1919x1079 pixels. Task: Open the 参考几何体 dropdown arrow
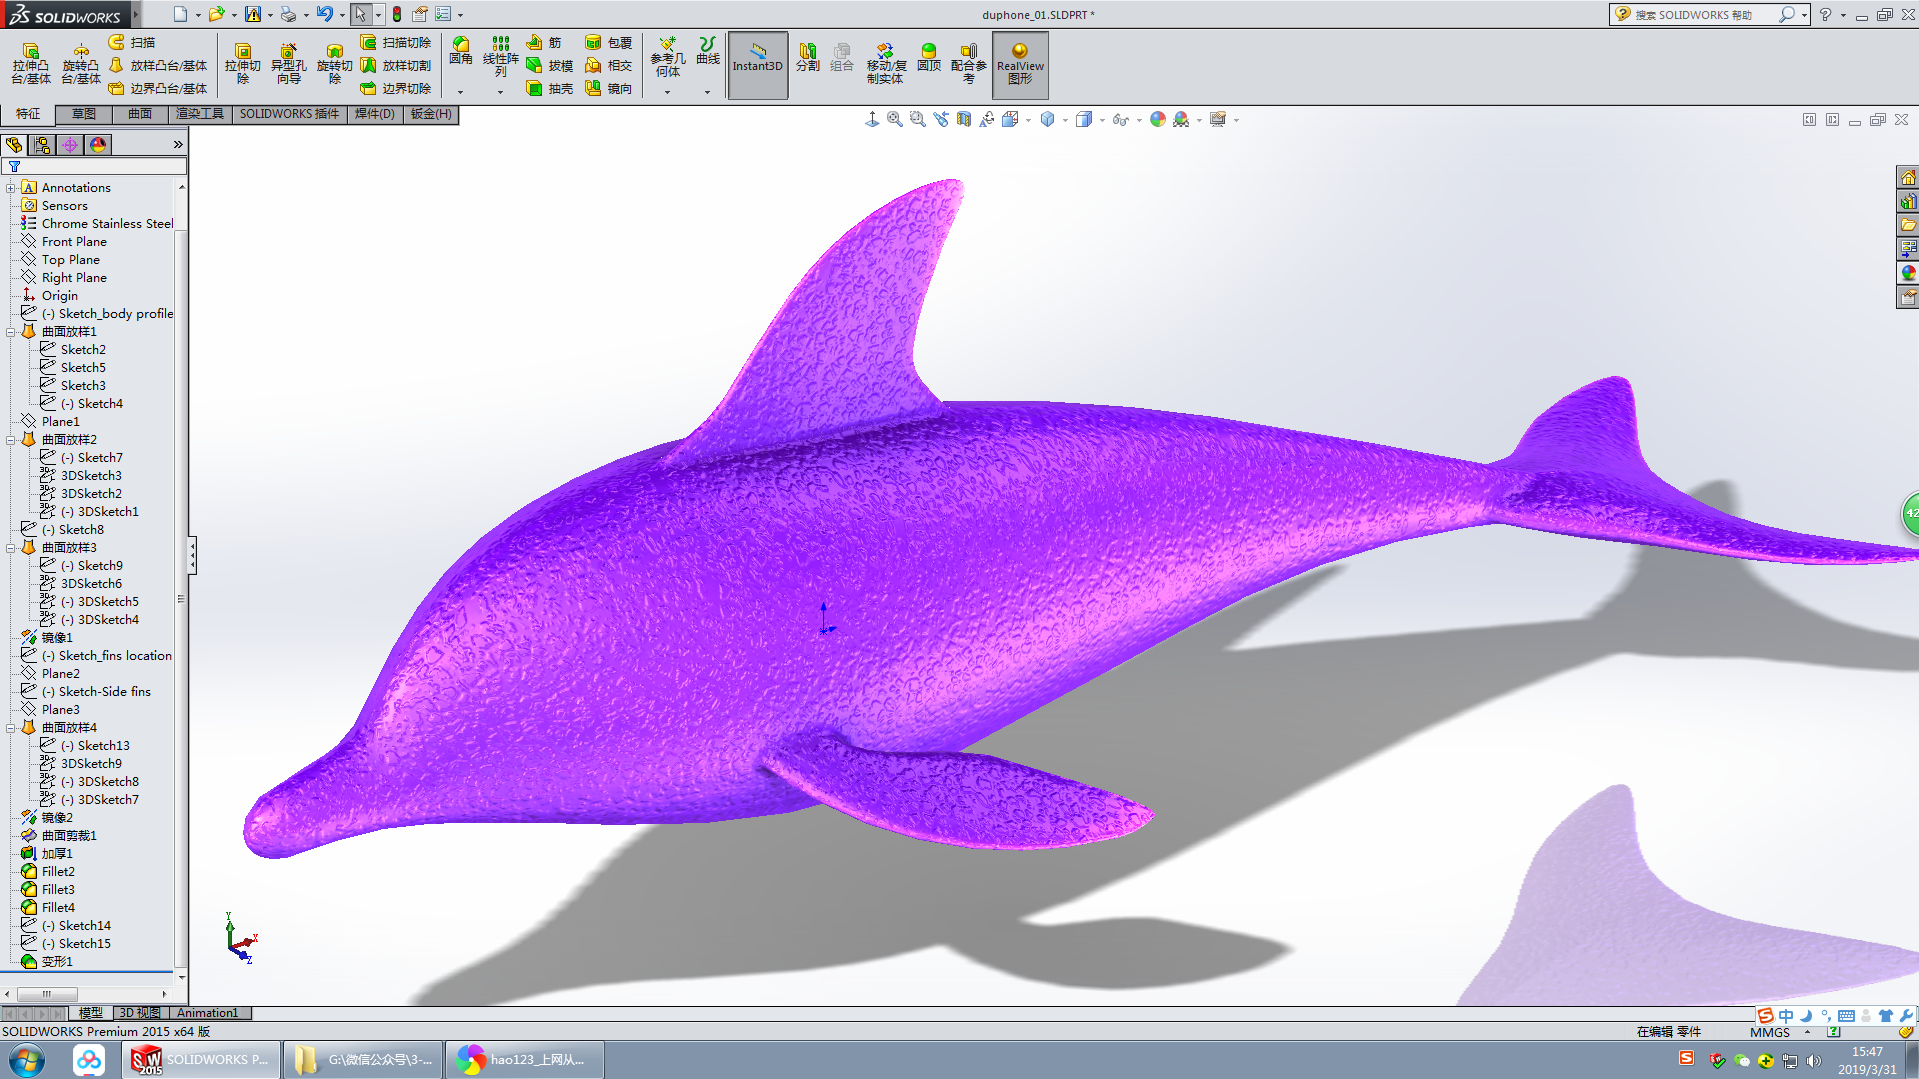[667, 92]
